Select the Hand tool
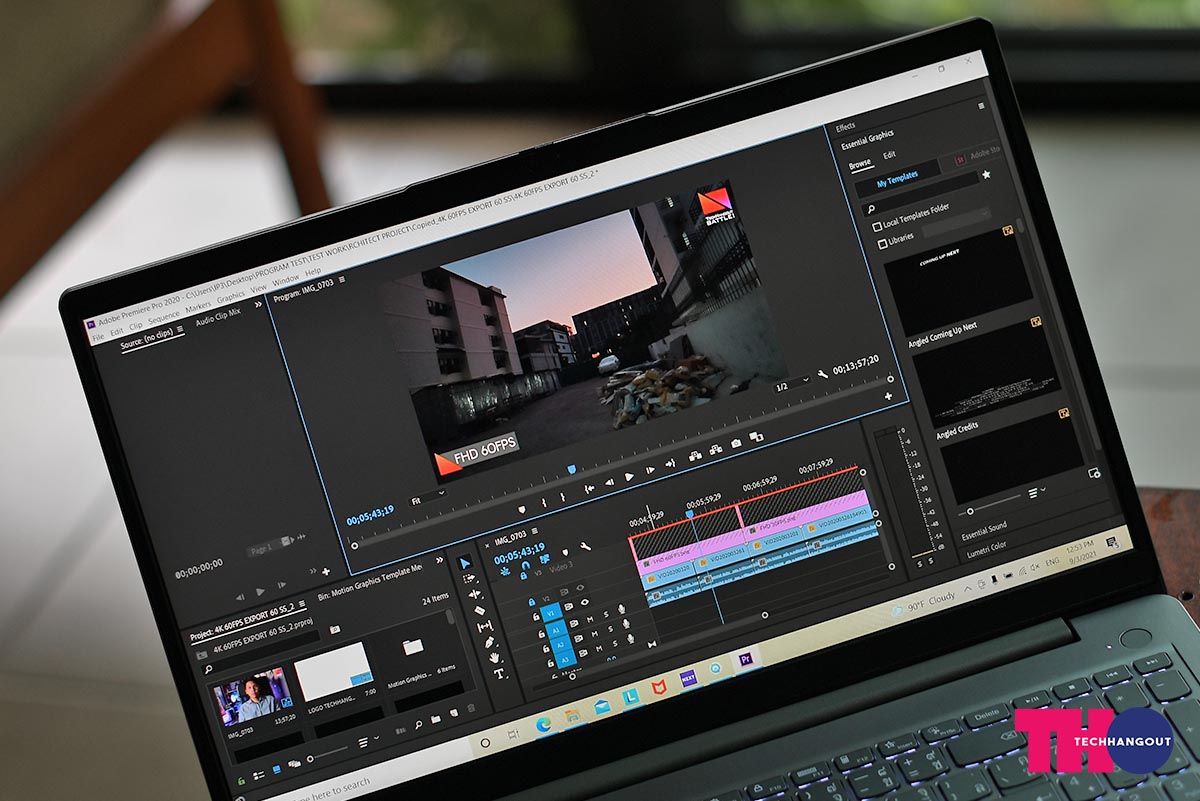Screen dimensions: 1200x801 pos(494,658)
